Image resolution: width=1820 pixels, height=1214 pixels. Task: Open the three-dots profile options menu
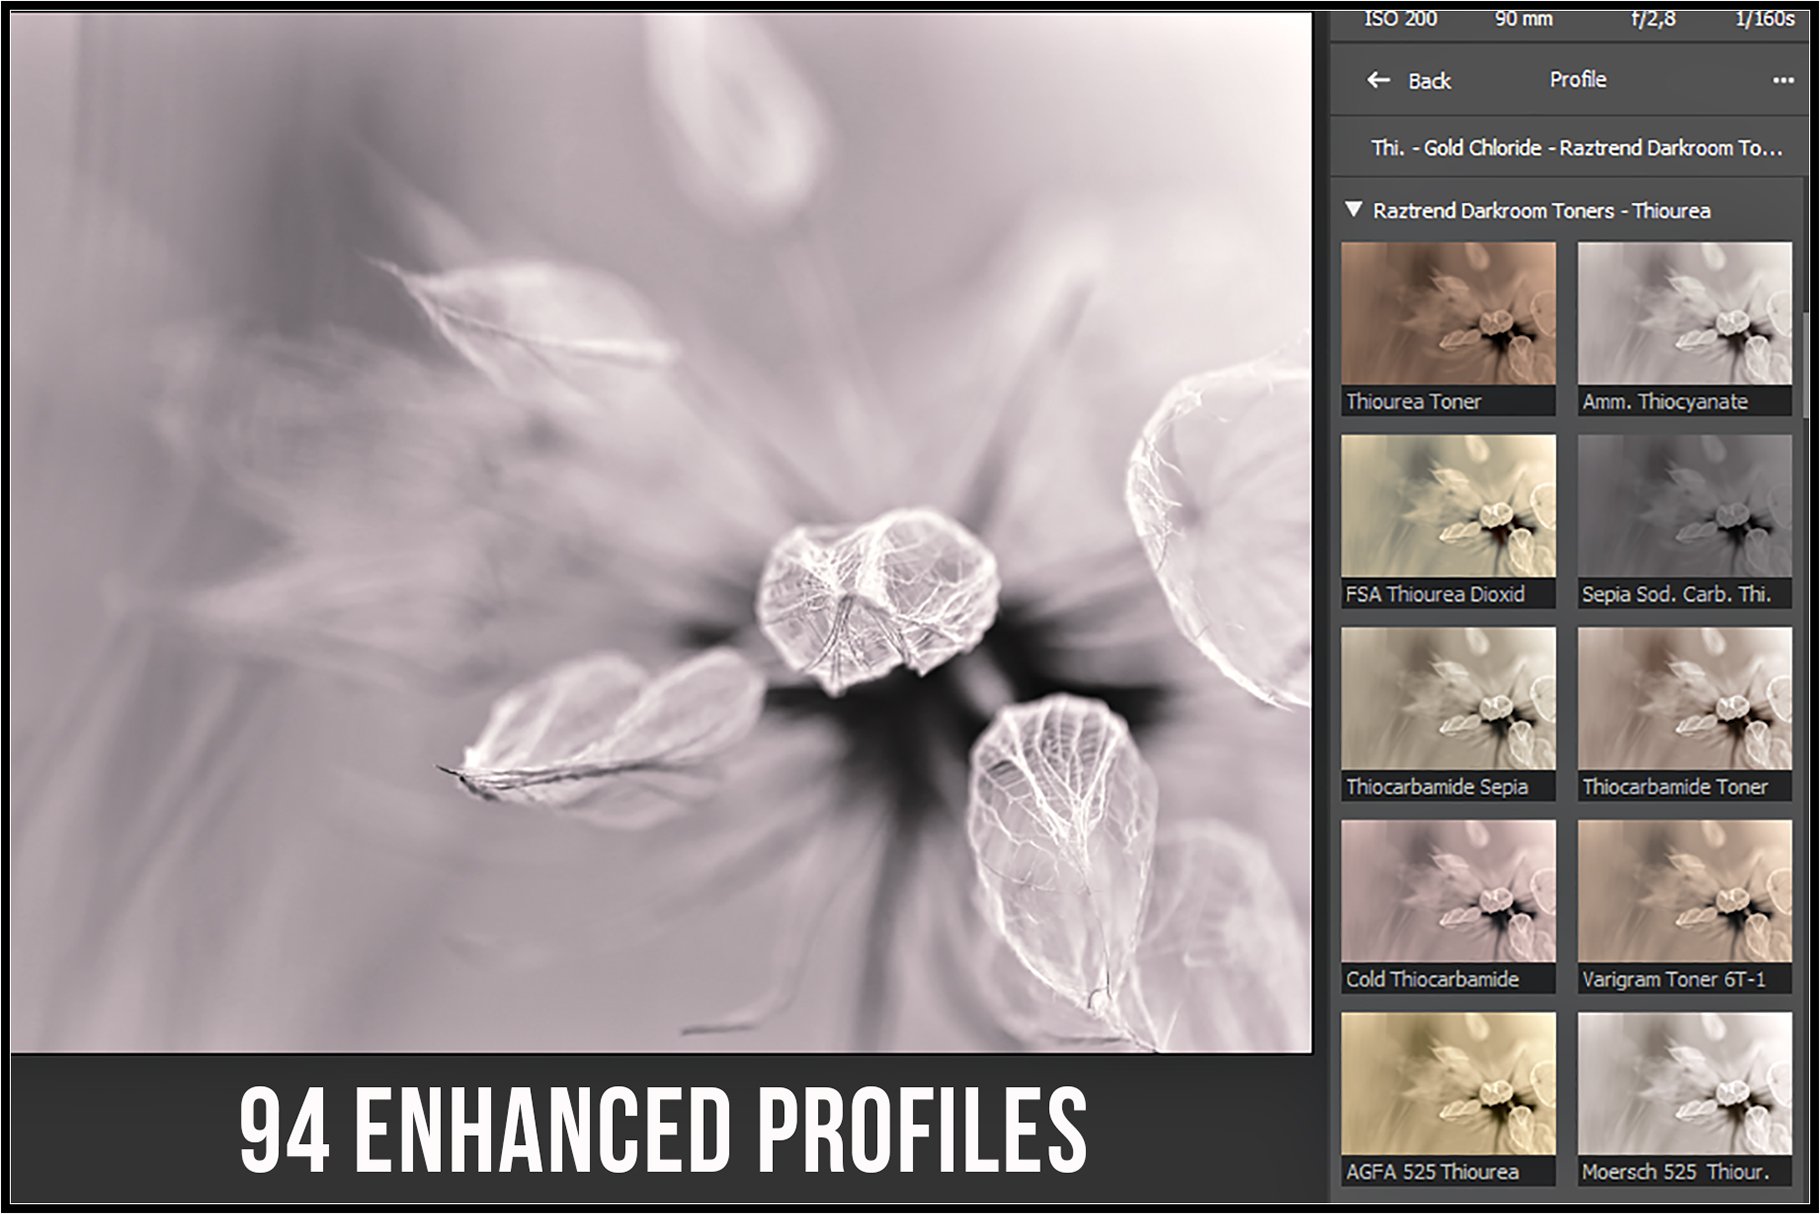tap(1783, 80)
